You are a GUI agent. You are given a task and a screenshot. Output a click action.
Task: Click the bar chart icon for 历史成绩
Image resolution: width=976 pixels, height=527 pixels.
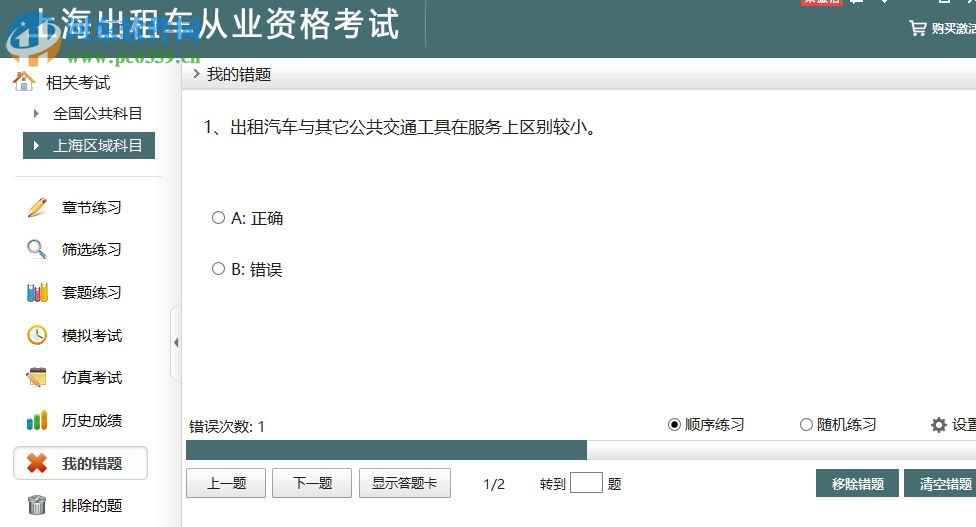click(37, 421)
